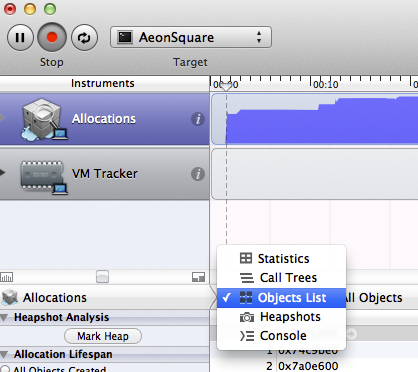
Task: Choose Console from the popup menu
Action: pyautogui.click(x=281, y=336)
